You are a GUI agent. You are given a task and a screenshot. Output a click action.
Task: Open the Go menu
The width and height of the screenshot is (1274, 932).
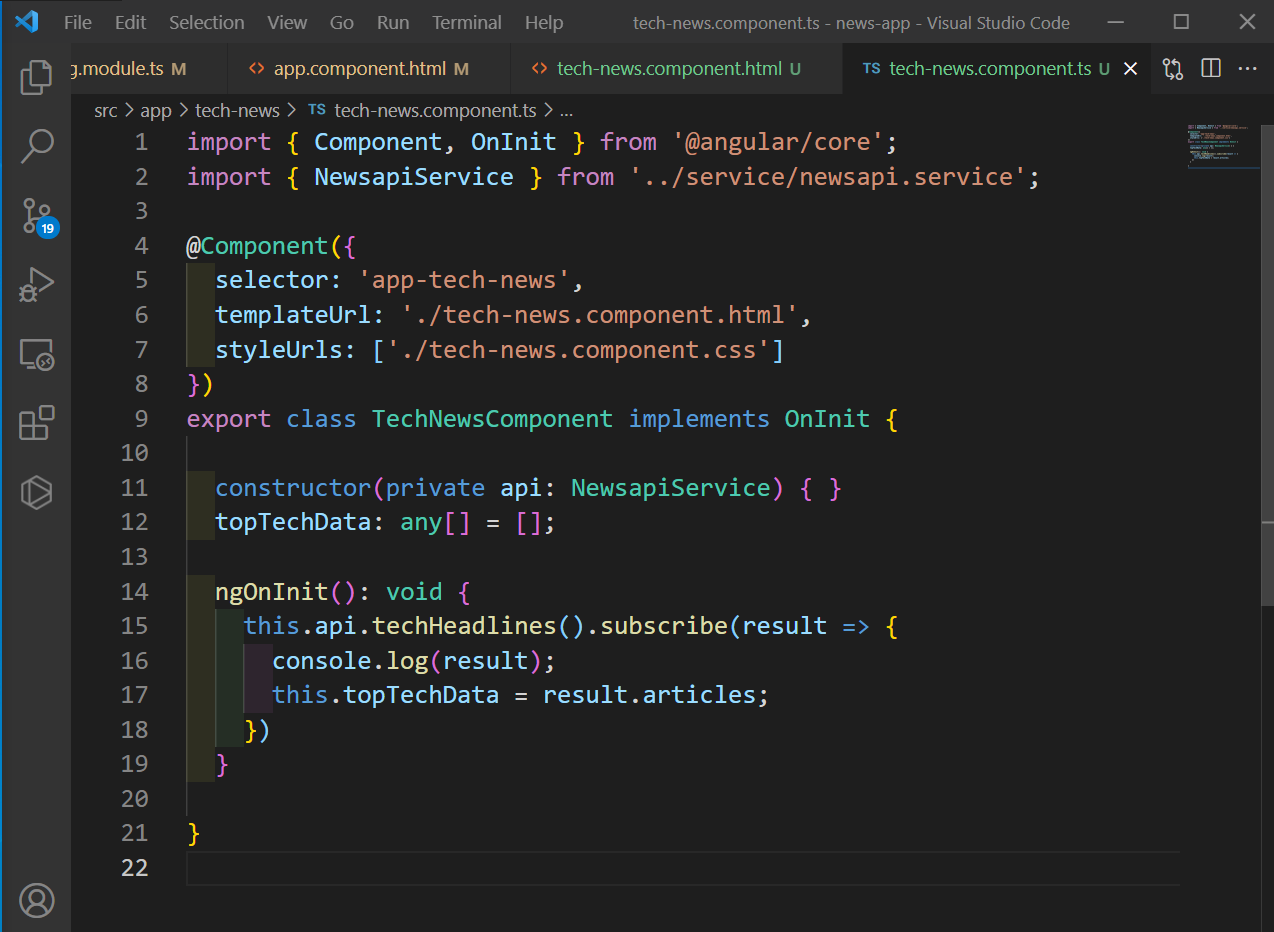coord(342,22)
